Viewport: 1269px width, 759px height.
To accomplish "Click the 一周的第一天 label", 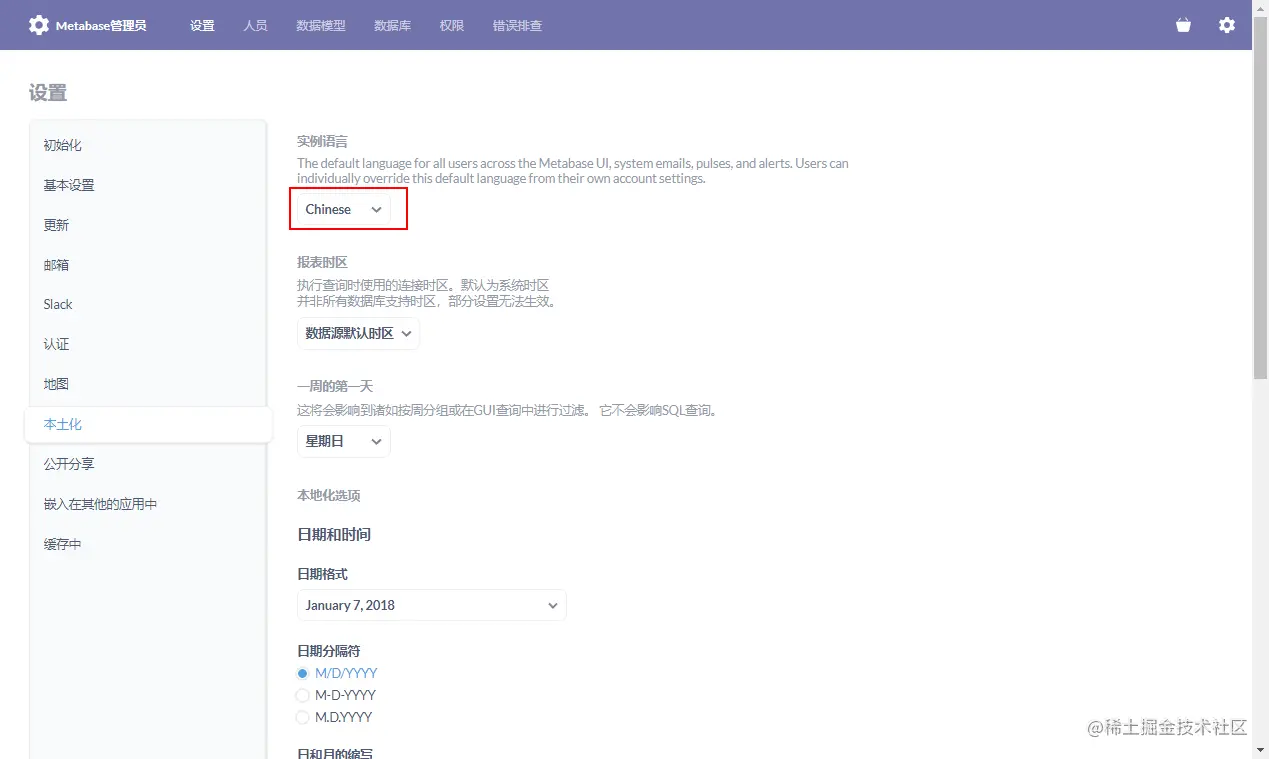I will point(335,386).
